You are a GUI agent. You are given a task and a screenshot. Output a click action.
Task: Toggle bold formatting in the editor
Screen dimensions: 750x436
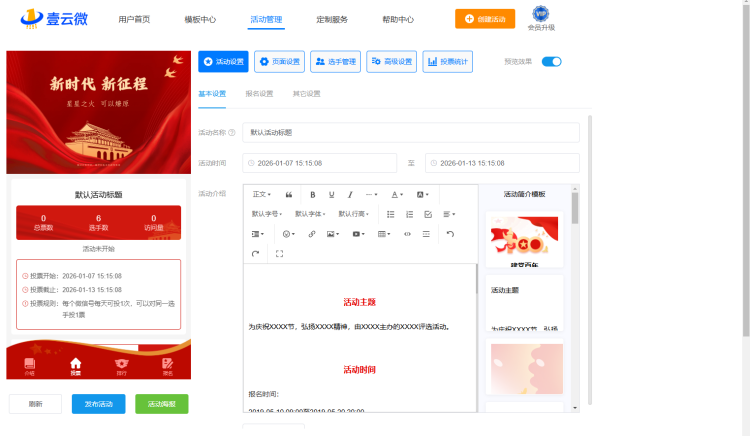[313, 194]
